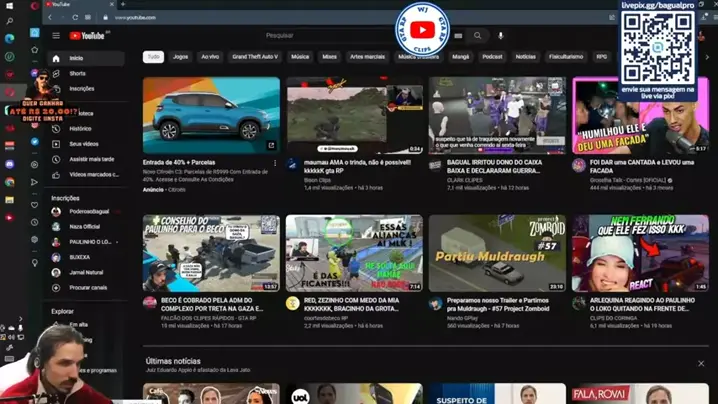Open the ARLEQUINA REAGINDO AO PAULINHO video title
The width and height of the screenshot is (718, 404).
coord(640,305)
